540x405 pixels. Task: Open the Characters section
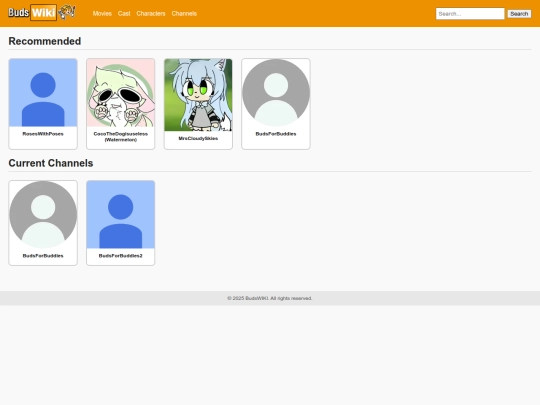(151, 14)
